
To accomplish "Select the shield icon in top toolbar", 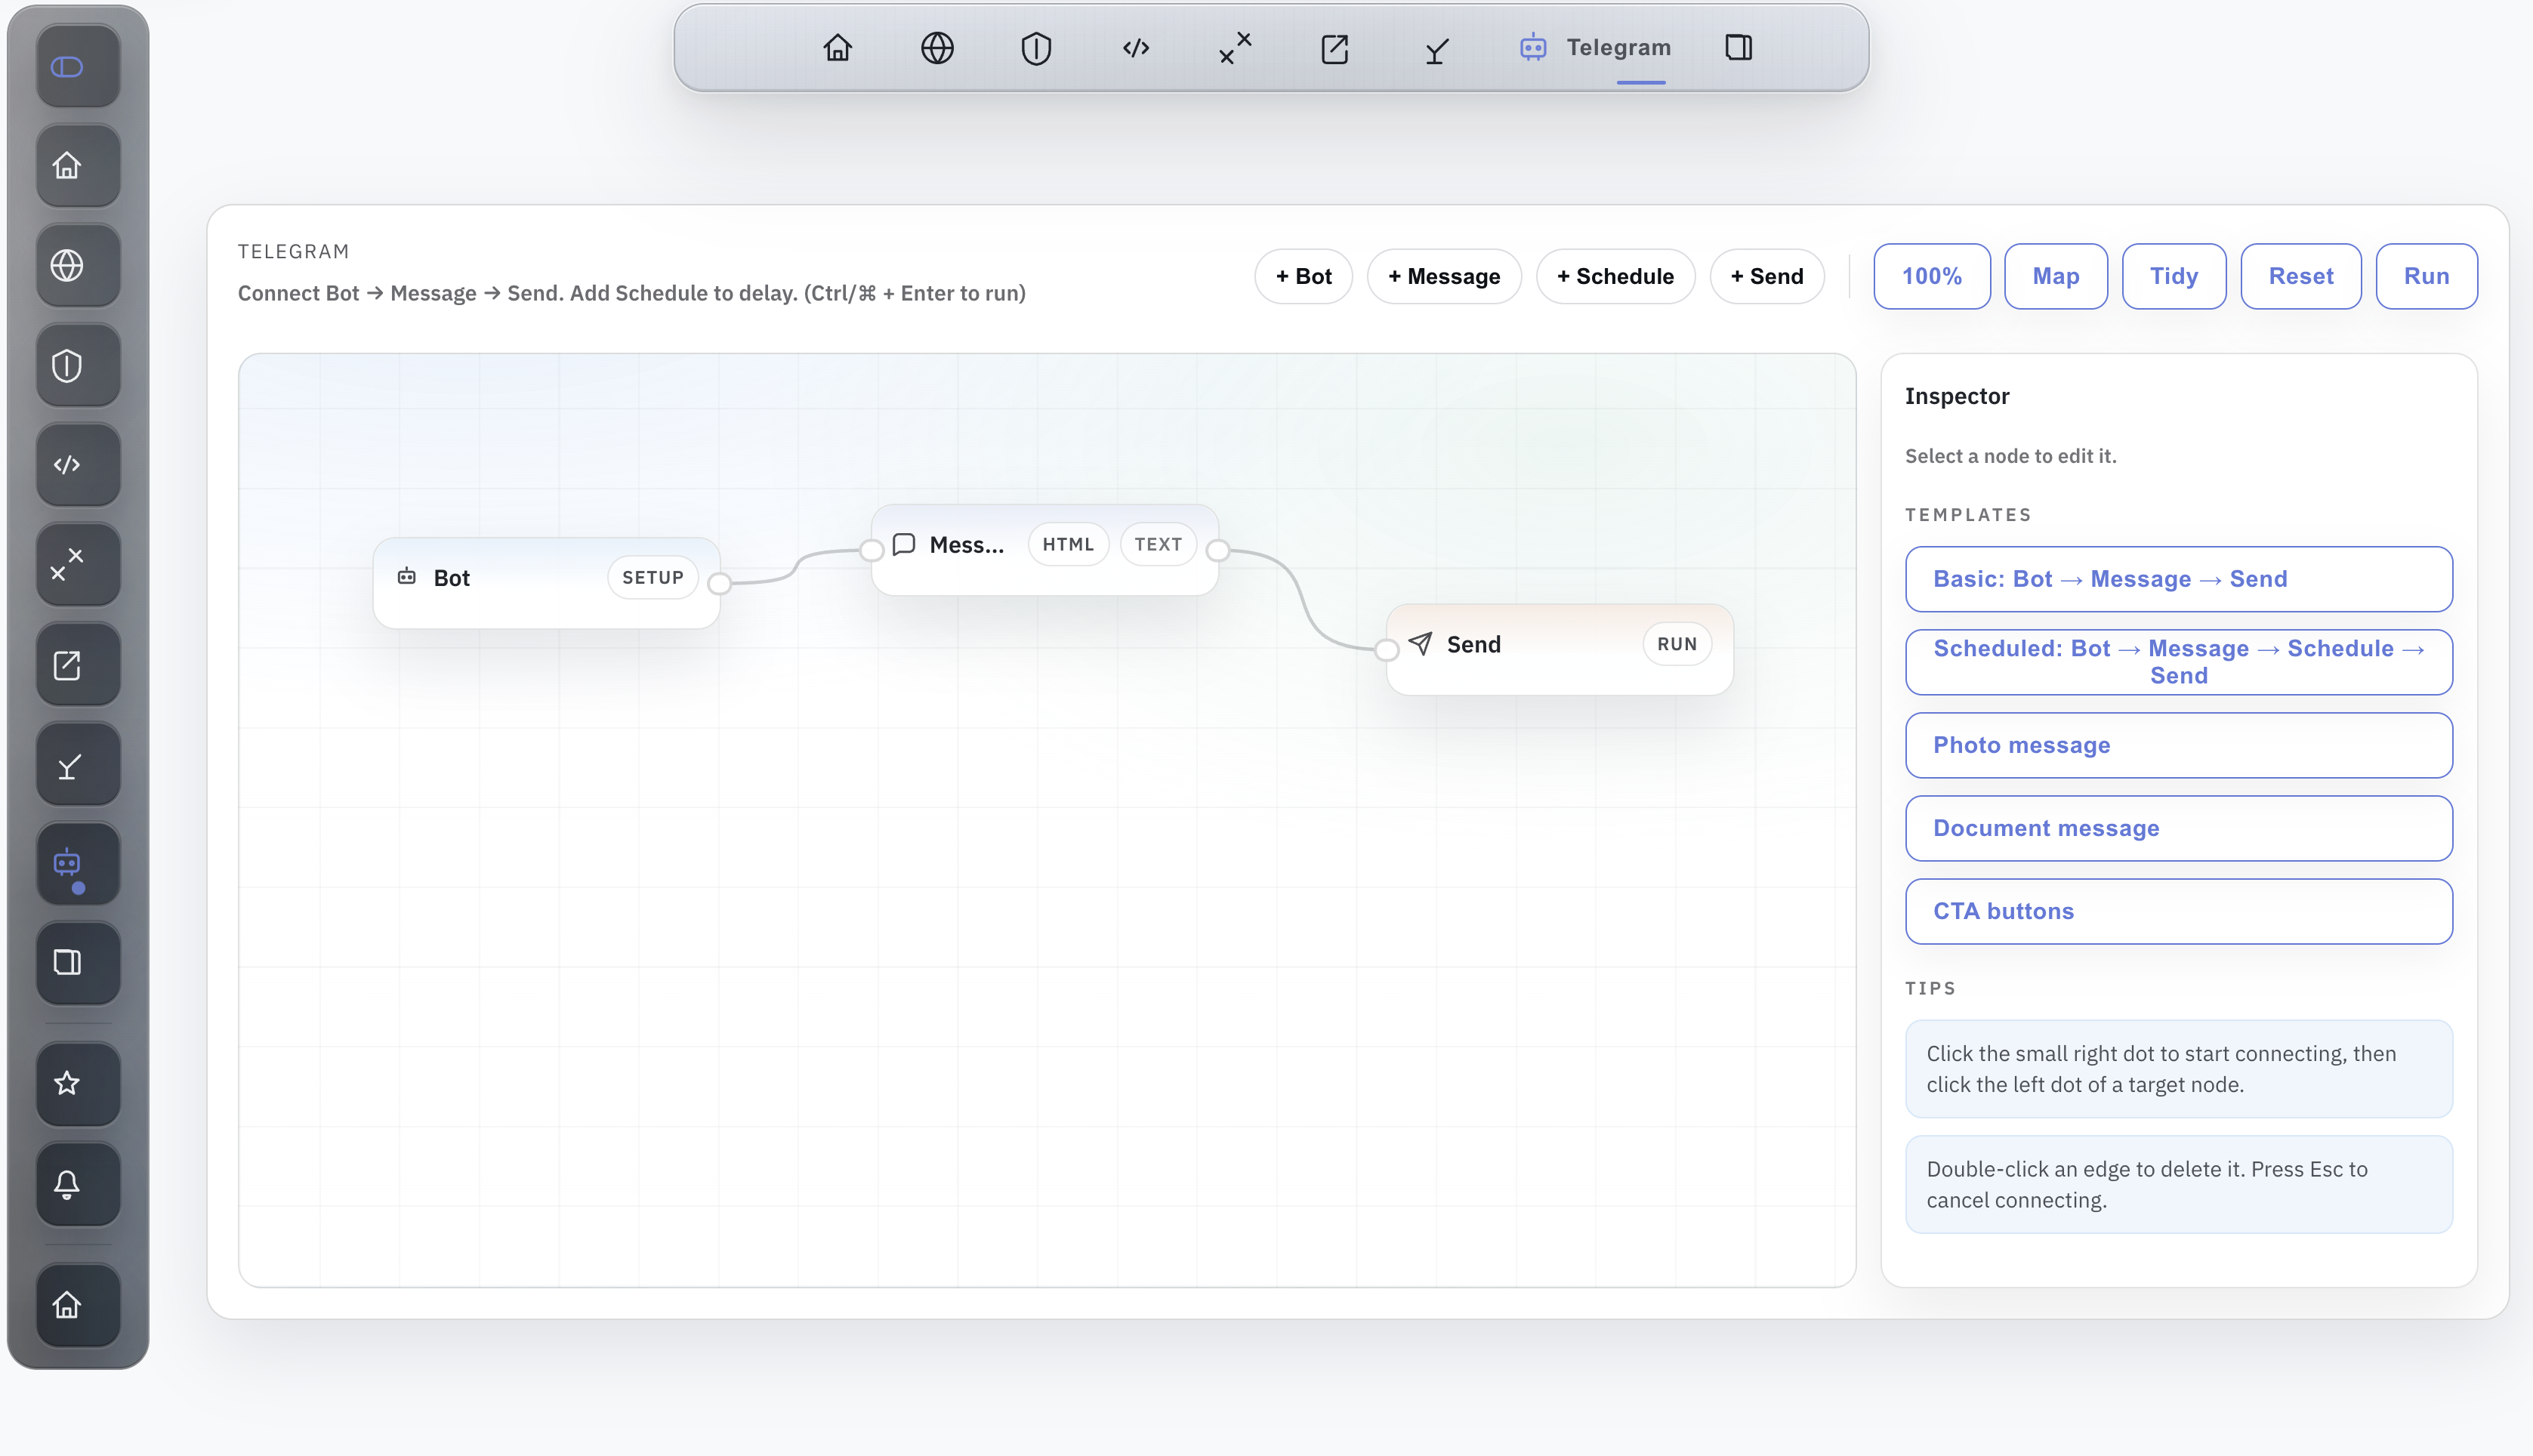I will coord(1036,47).
